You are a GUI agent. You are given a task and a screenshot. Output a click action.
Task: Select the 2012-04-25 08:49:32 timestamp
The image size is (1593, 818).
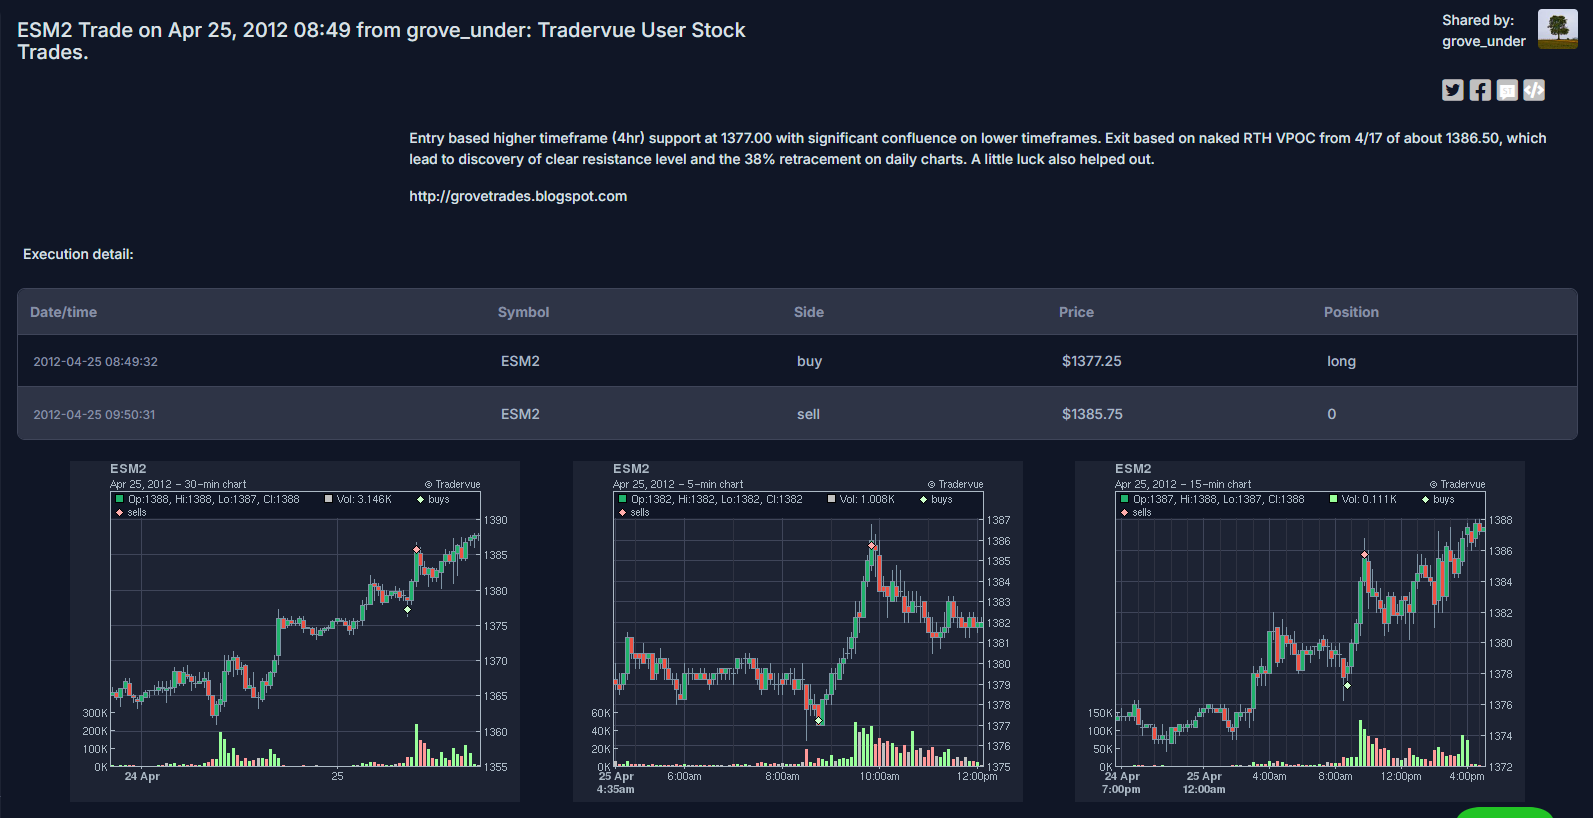coord(95,361)
